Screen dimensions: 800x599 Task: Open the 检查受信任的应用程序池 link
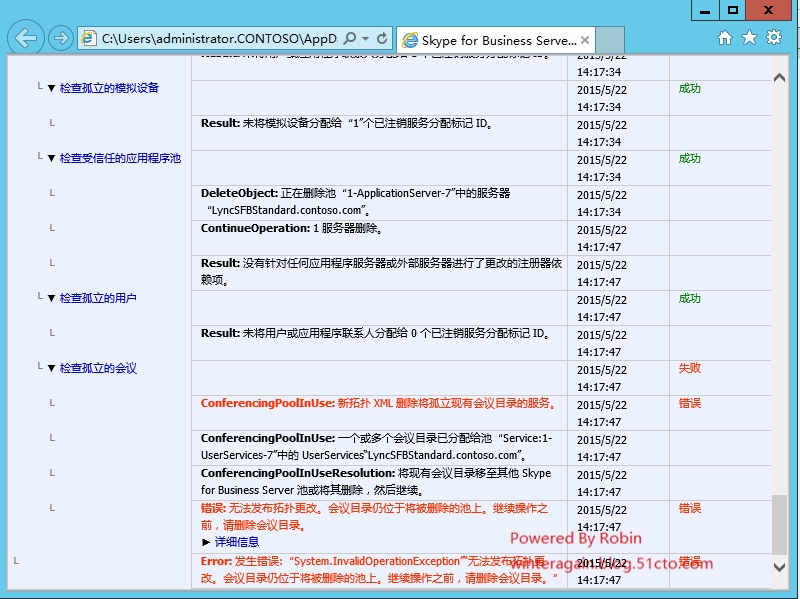point(120,158)
